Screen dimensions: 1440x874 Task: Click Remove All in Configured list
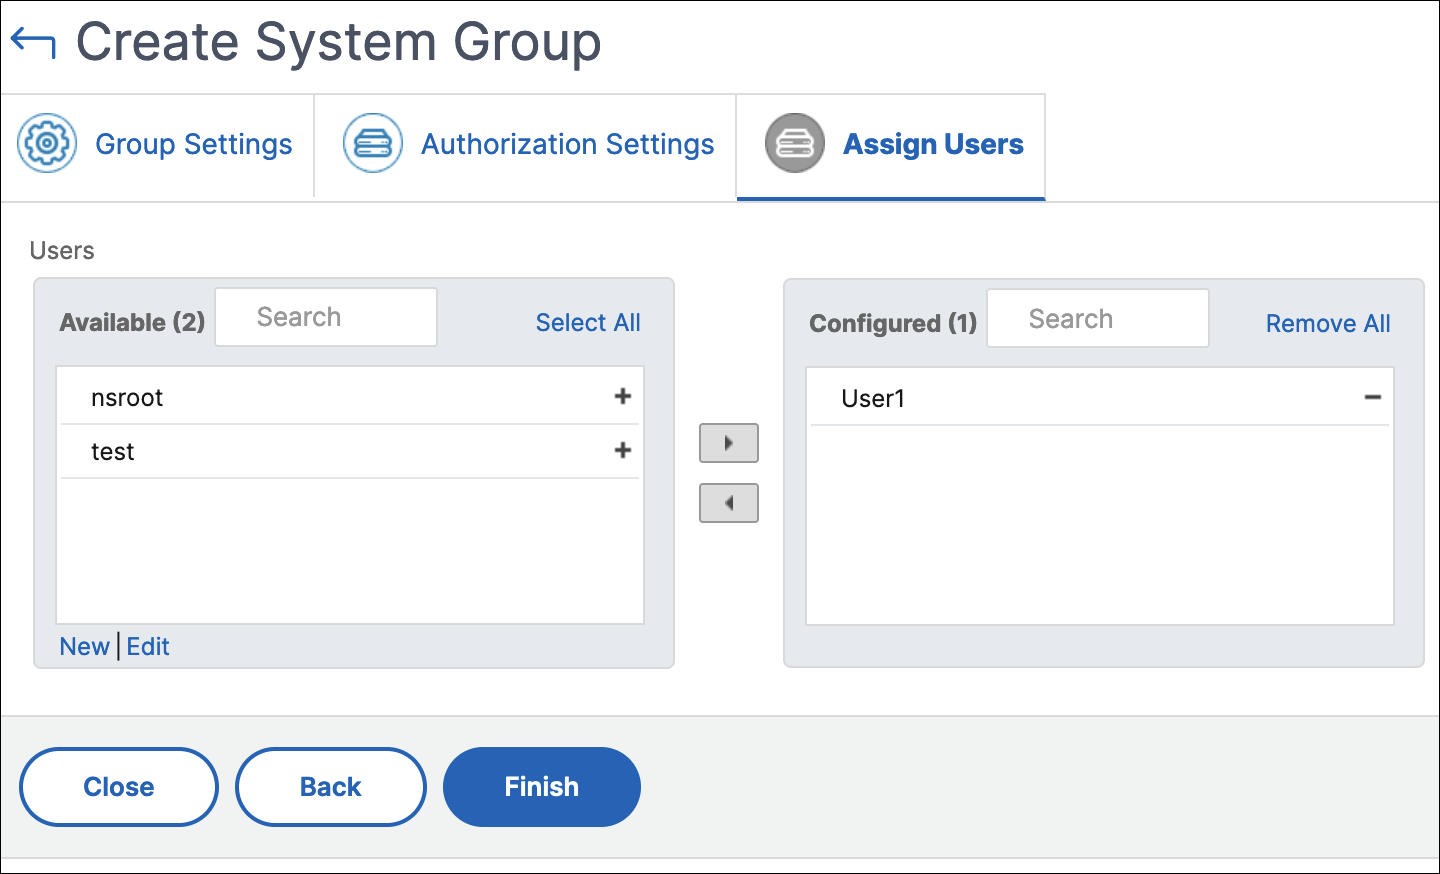[1328, 324]
